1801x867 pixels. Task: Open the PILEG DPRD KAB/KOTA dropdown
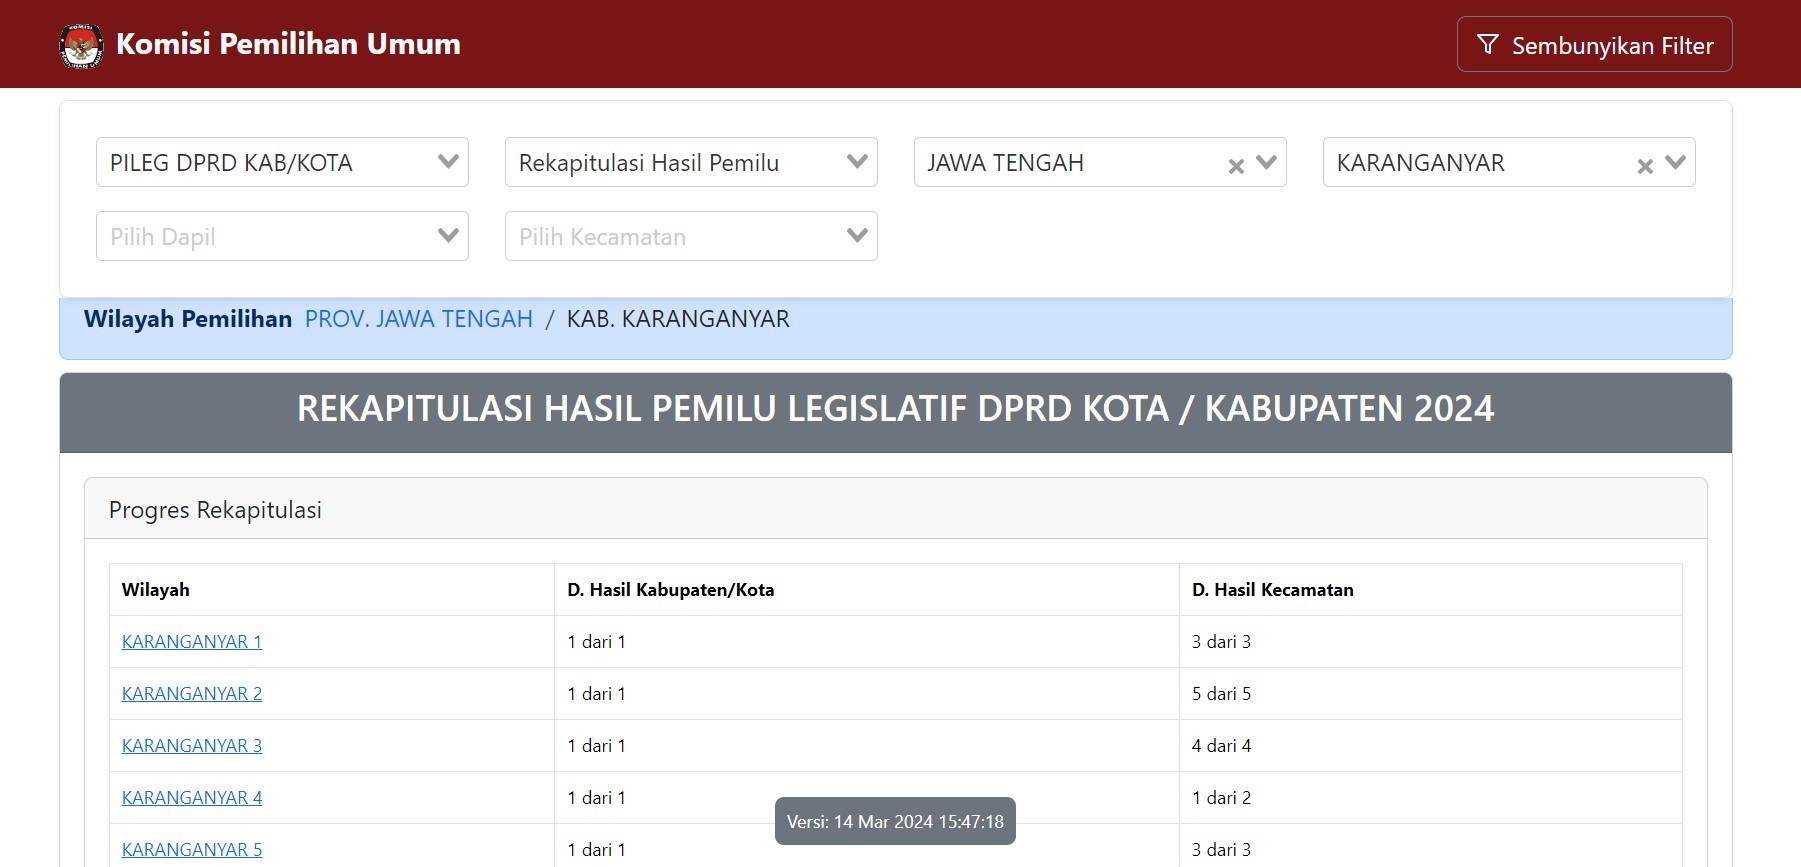point(282,162)
